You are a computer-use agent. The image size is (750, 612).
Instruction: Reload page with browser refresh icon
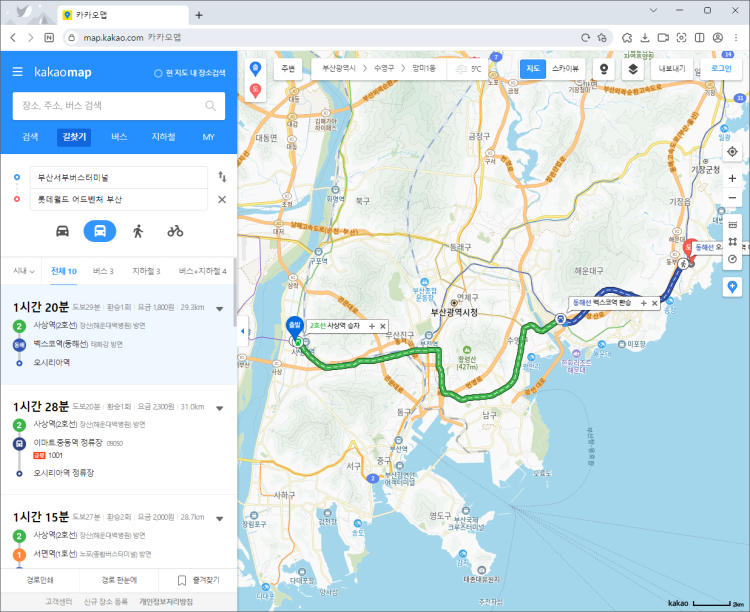pyautogui.click(x=585, y=38)
